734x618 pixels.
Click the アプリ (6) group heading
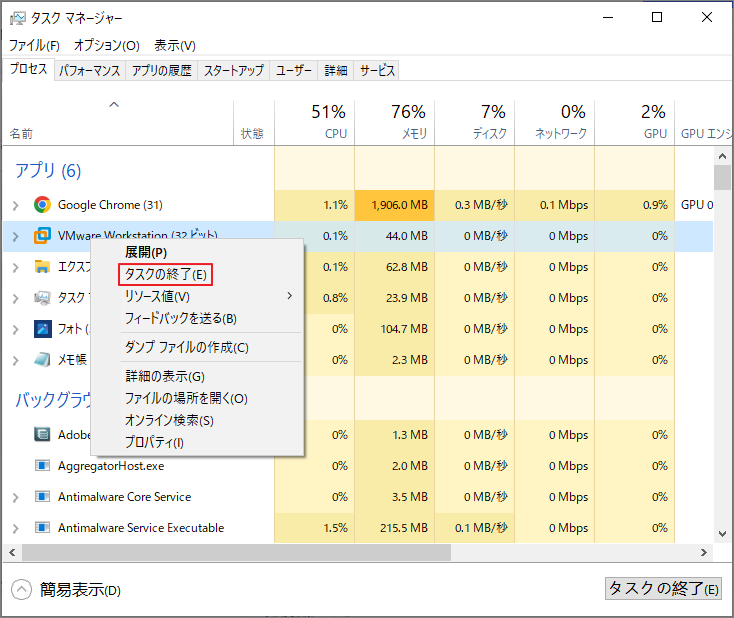click(48, 171)
